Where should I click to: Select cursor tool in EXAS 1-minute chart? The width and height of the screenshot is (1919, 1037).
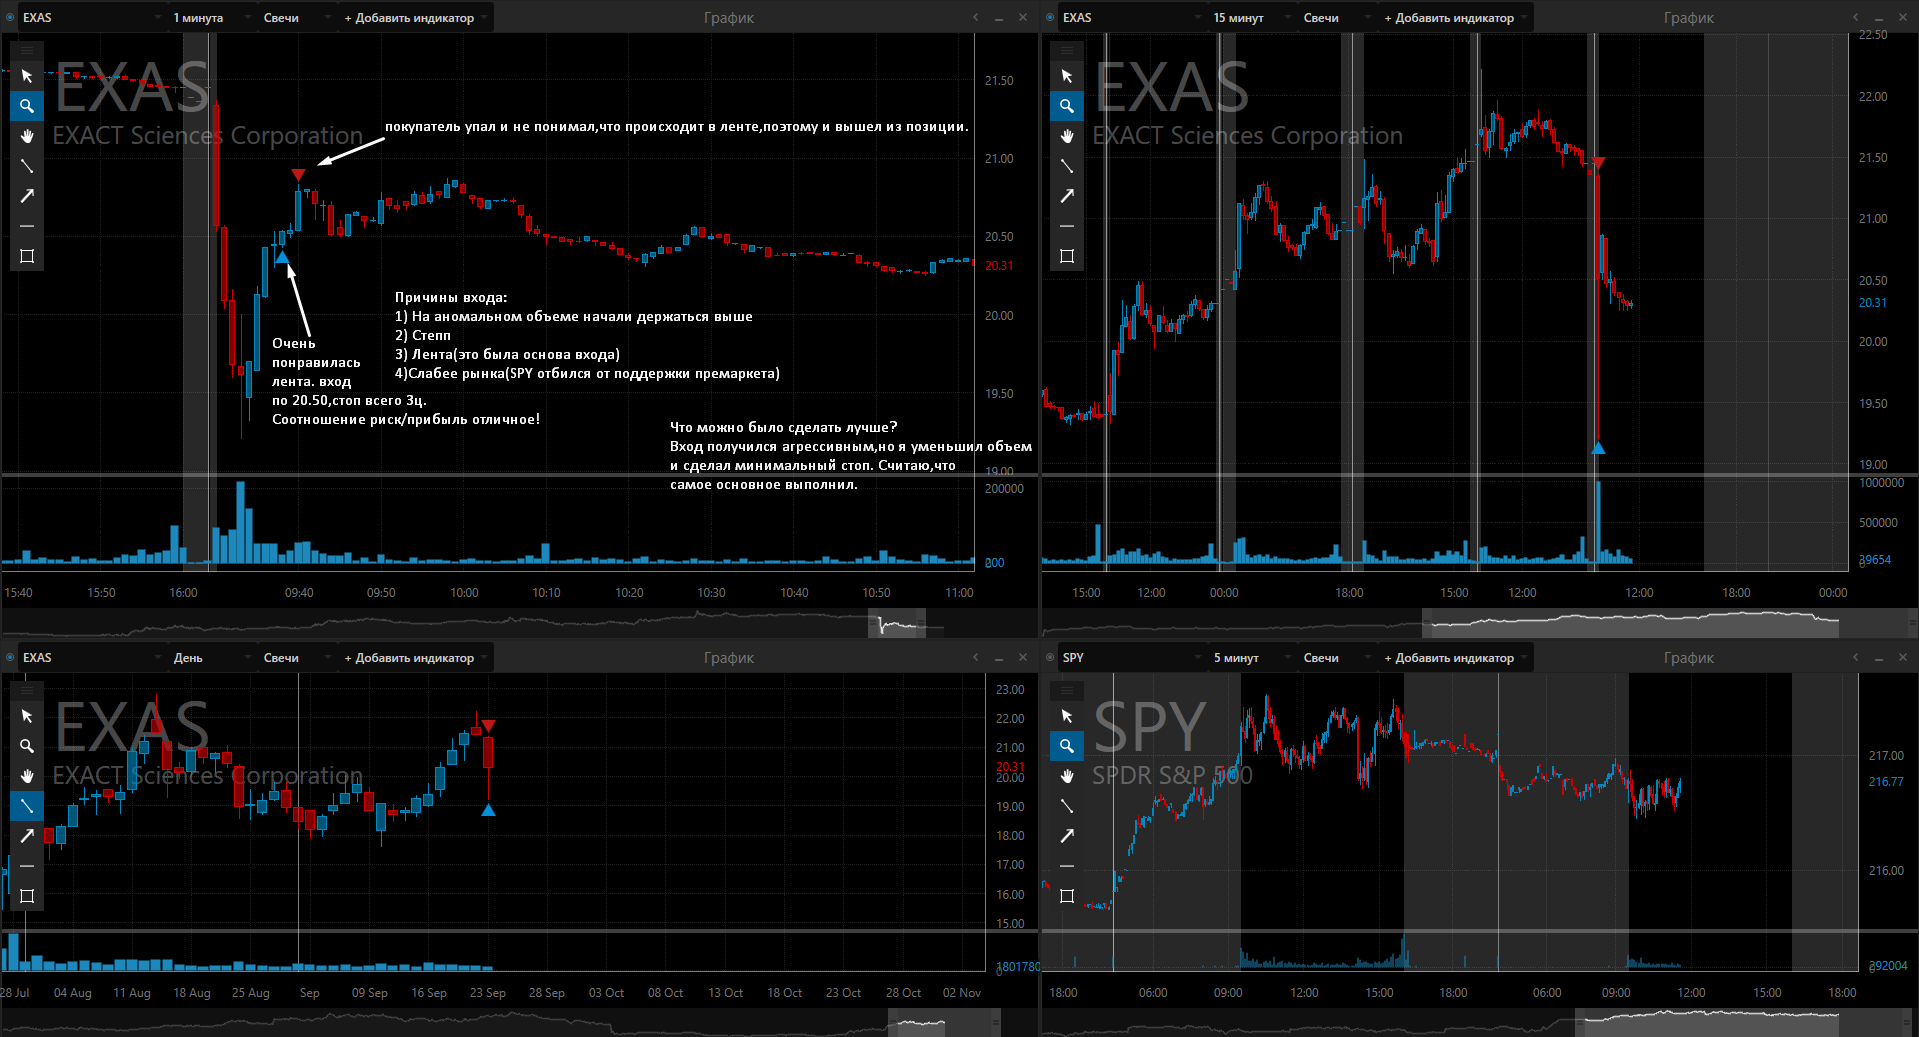pyautogui.click(x=27, y=76)
